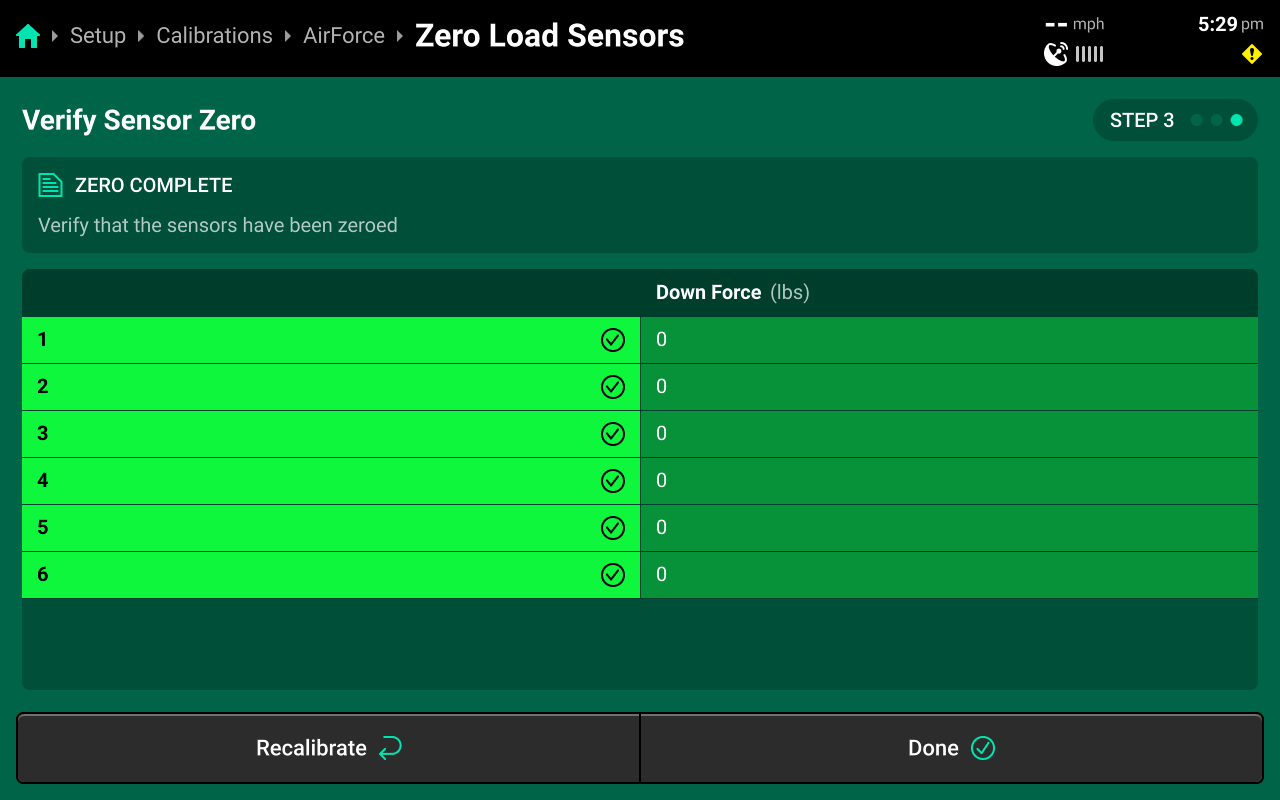Click the GPS satellite signal icon
The image size is (1280, 800).
point(1056,54)
